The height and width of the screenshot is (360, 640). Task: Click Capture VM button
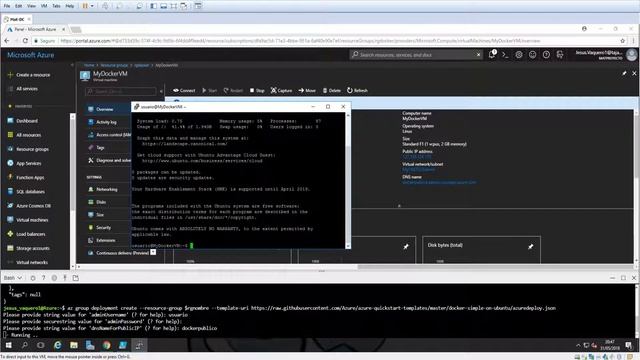coord(281,90)
